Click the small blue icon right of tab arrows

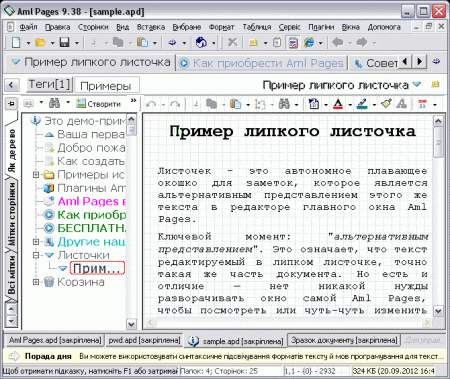pos(436,62)
